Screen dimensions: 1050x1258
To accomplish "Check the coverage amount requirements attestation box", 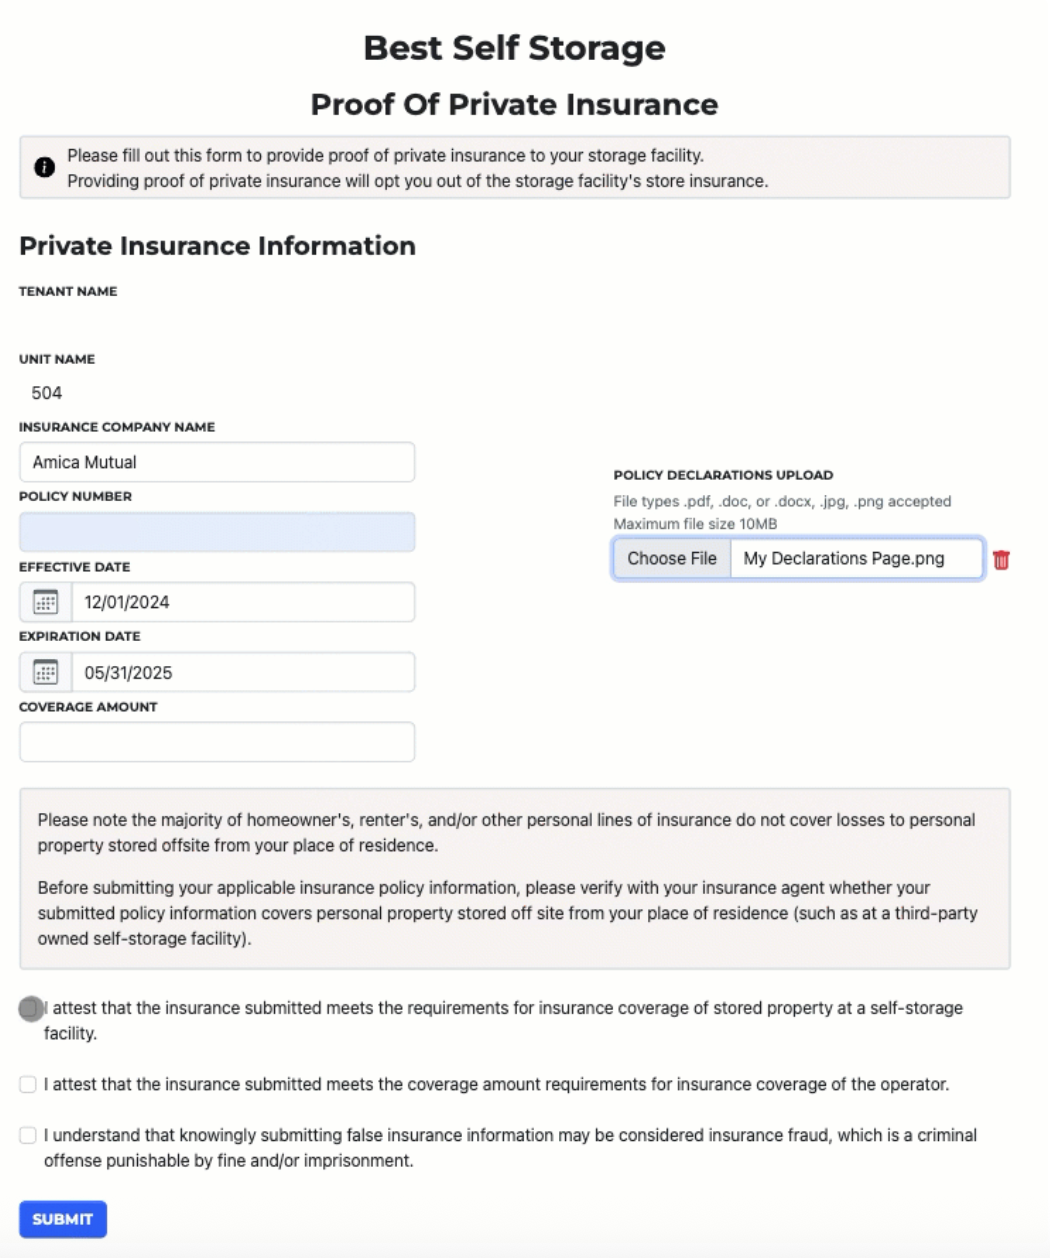I will coord(28,1084).
